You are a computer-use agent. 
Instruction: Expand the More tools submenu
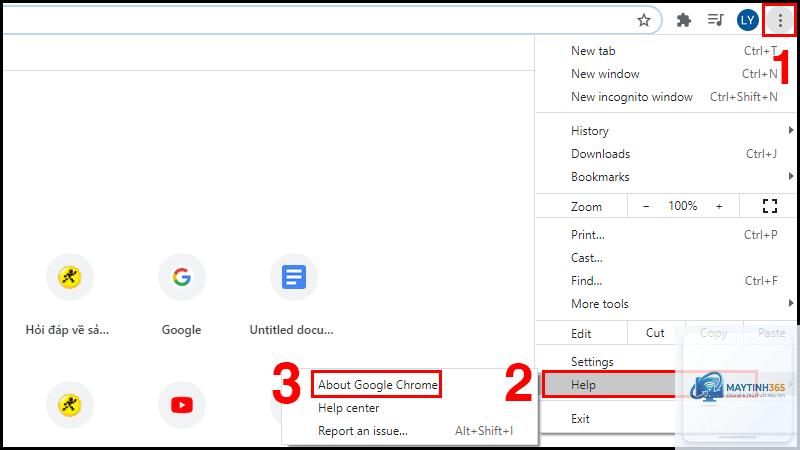(666, 304)
